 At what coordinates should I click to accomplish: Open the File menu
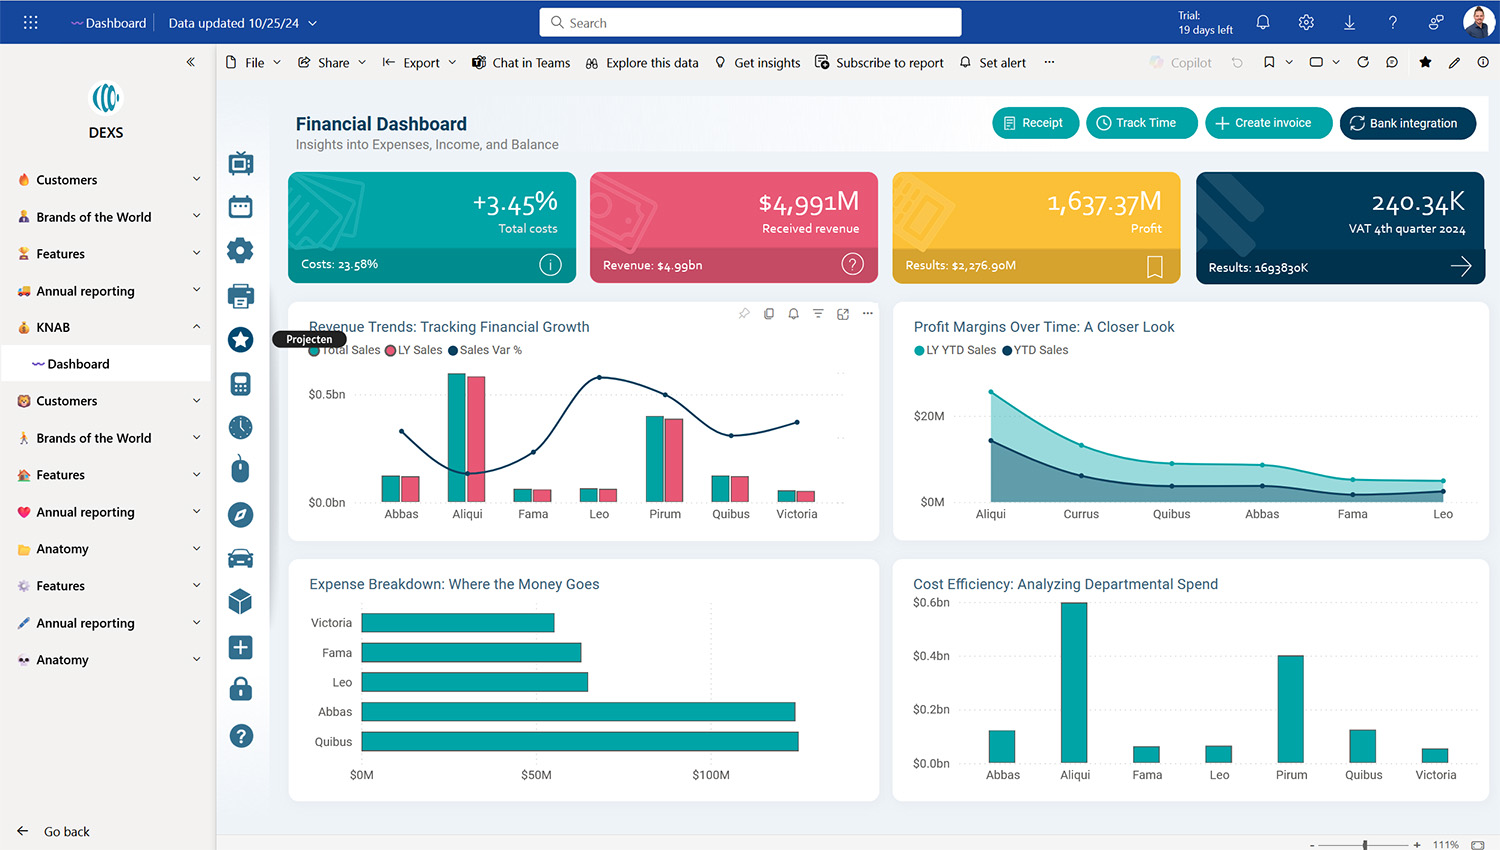252,62
